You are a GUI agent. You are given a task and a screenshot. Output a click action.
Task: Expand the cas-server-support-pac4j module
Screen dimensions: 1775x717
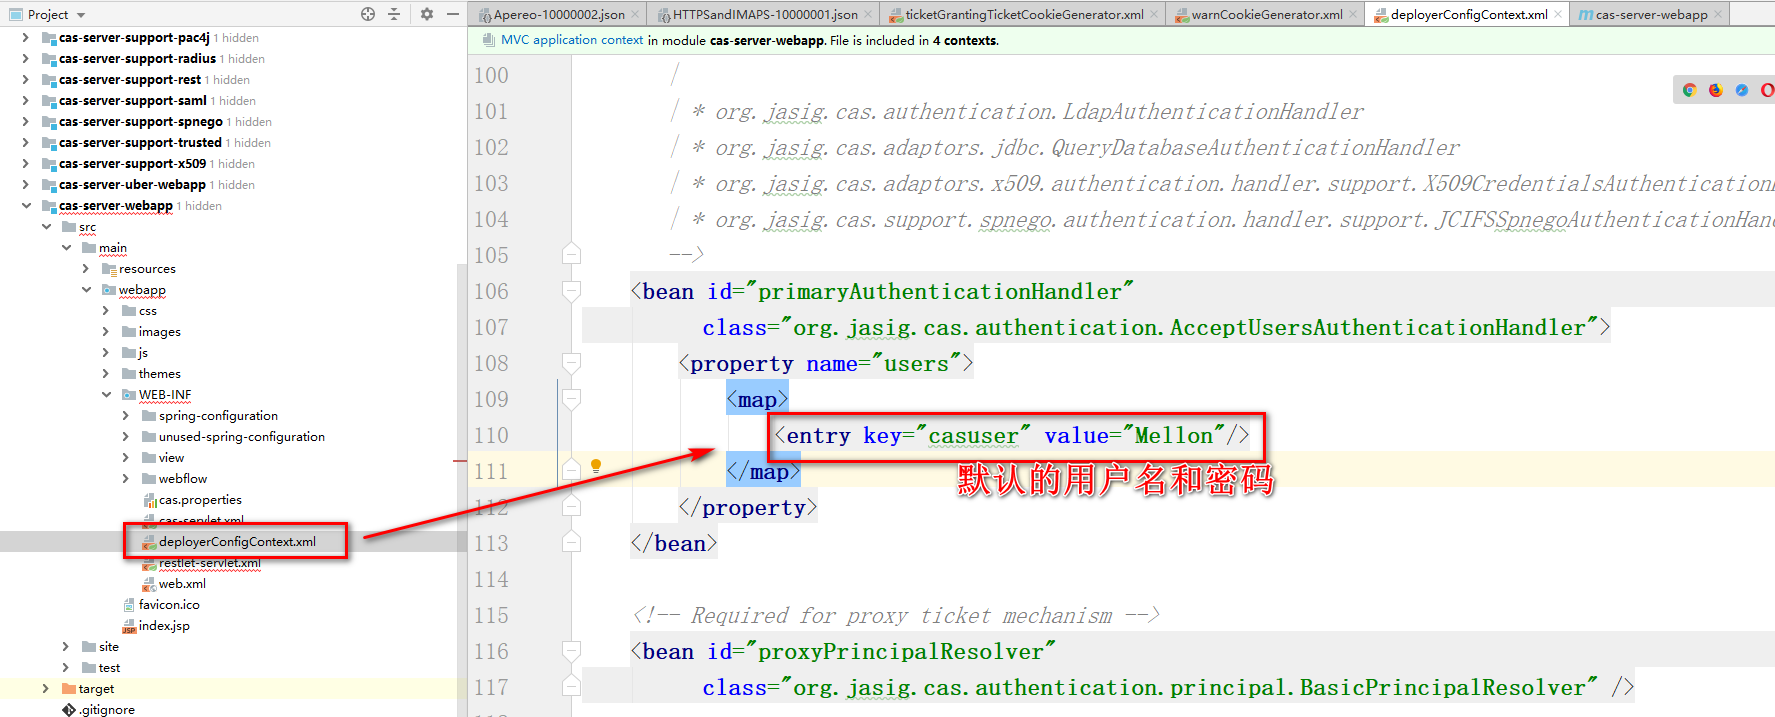tap(26, 38)
